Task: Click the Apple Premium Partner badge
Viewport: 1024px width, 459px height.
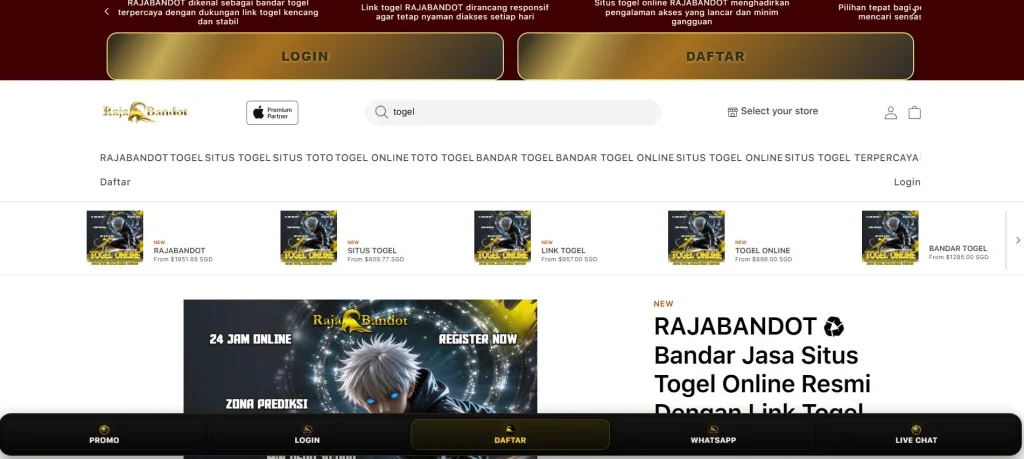Action: pos(272,112)
